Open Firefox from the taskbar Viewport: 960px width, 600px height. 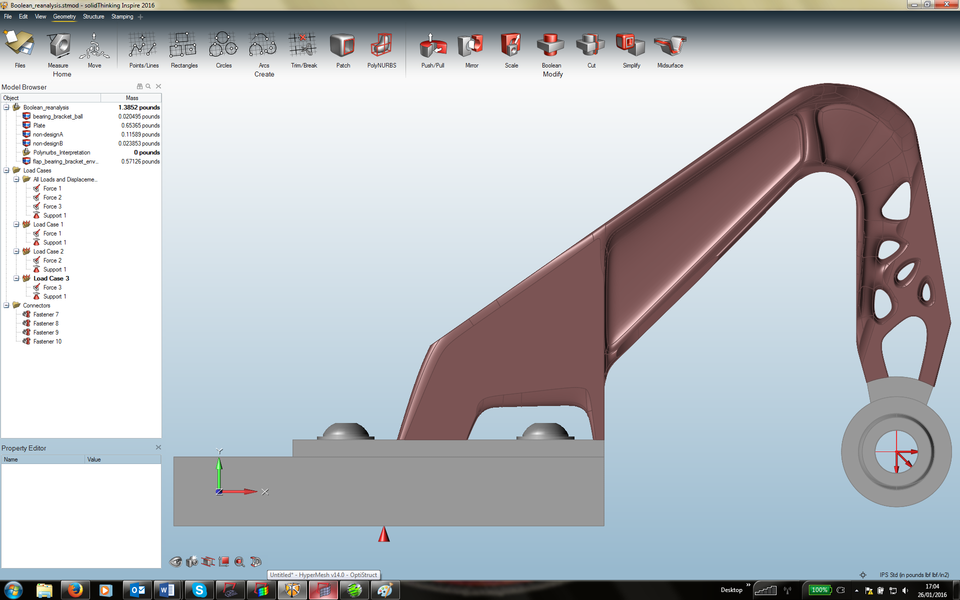75,590
